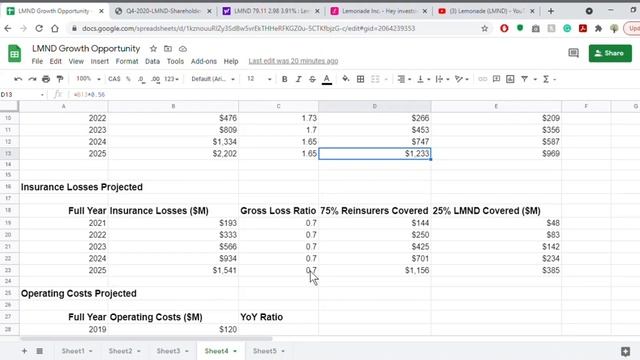Open the Tools menu
This screenshot has width=640, height=360.
[x=175, y=61]
